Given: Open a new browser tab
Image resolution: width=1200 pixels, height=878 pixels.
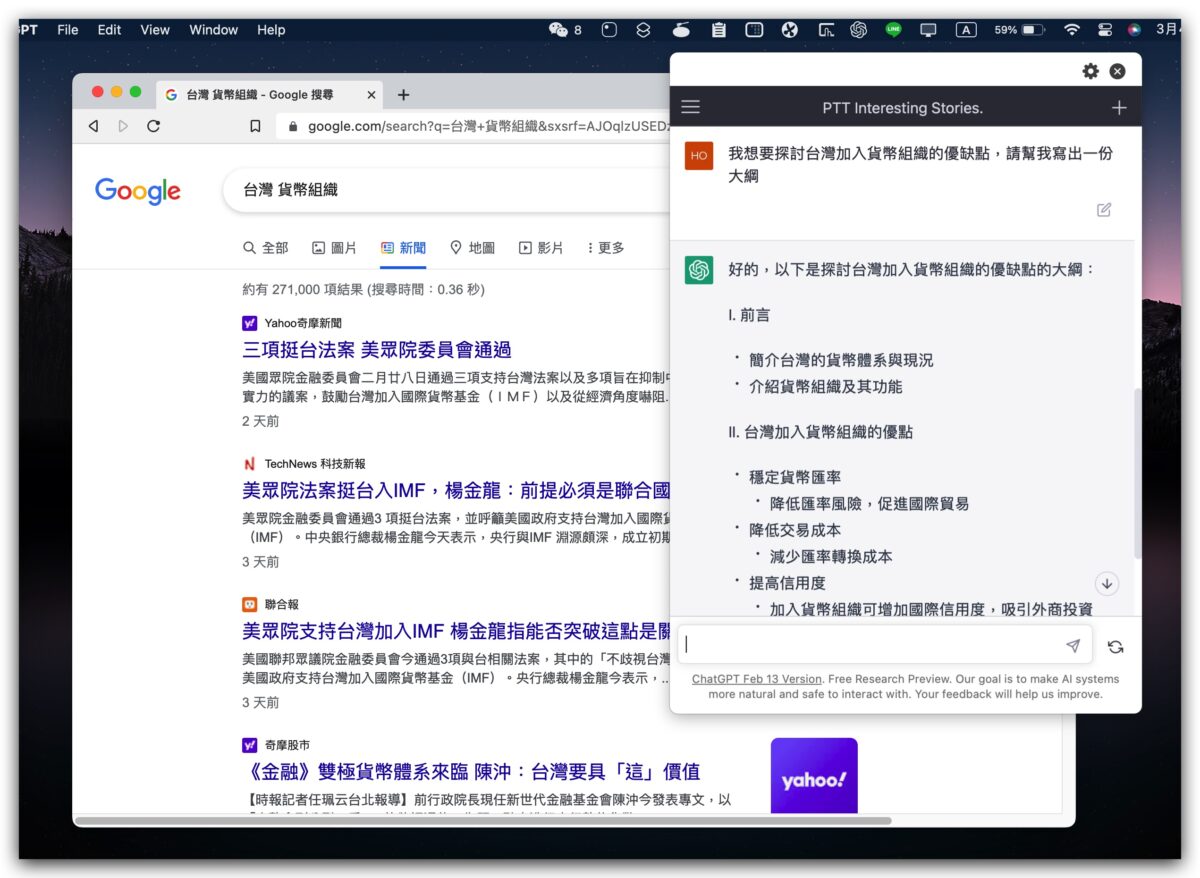Looking at the screenshot, I should (403, 95).
